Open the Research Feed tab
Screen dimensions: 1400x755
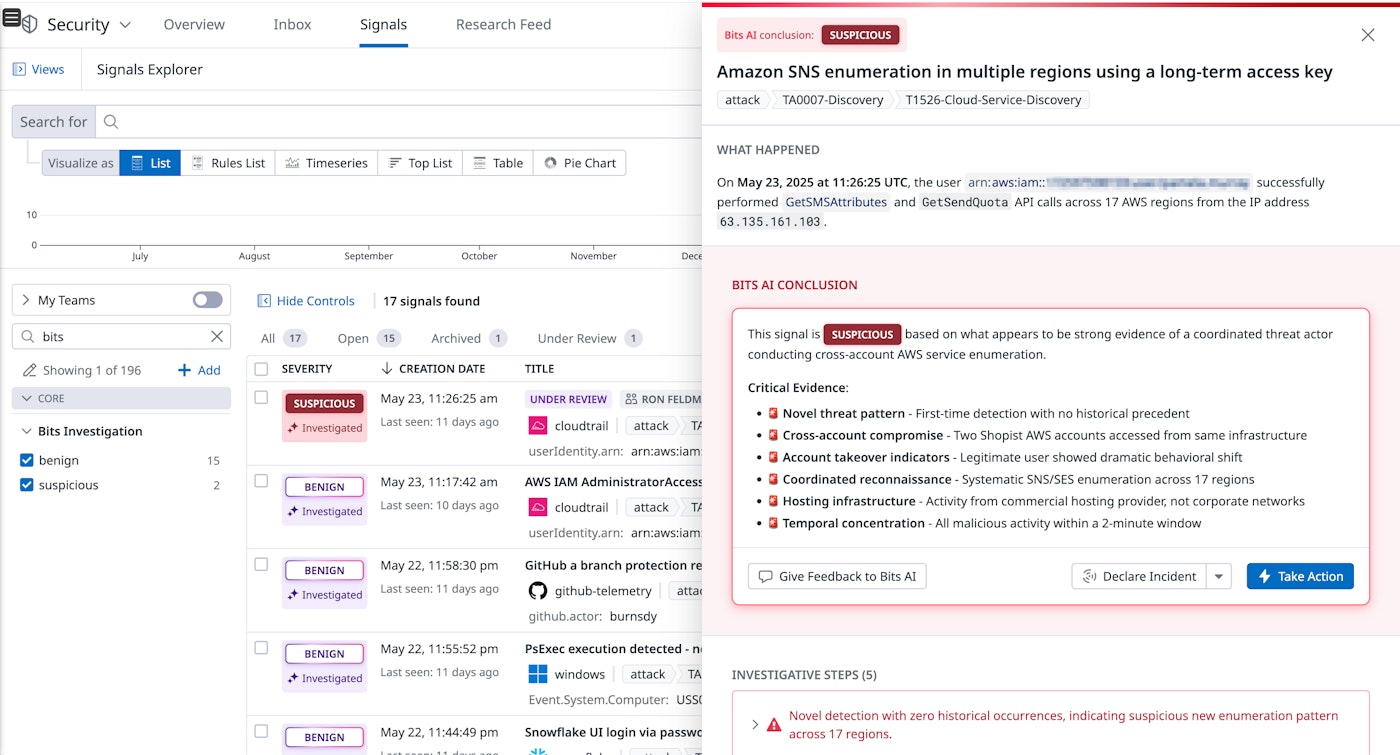point(503,24)
